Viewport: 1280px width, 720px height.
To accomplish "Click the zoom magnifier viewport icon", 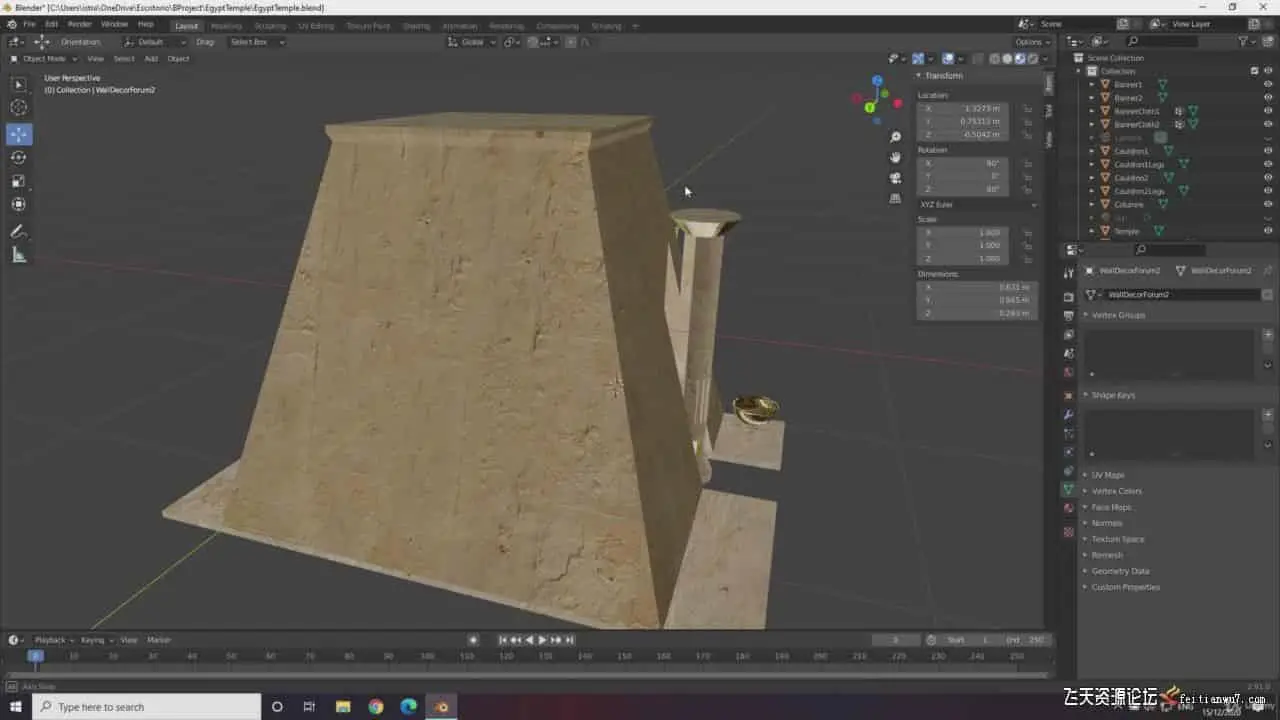I will pos(895,137).
